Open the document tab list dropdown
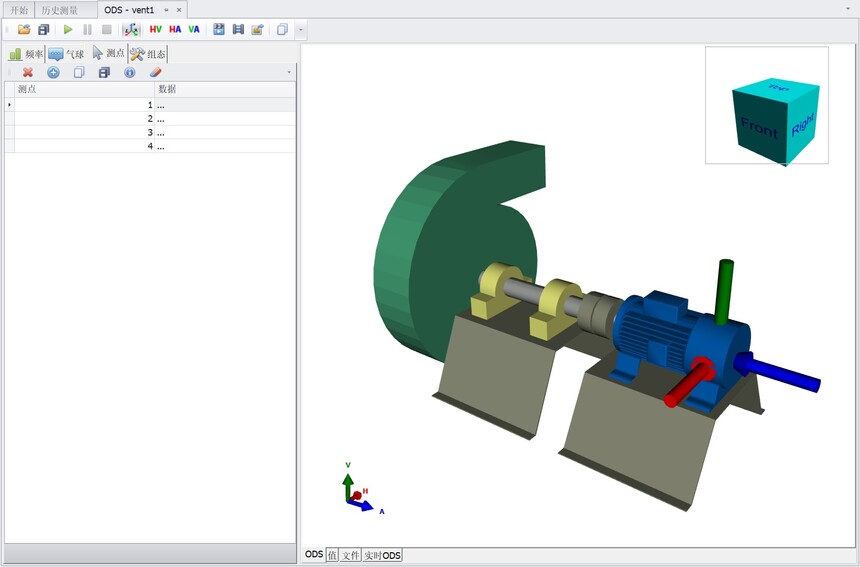The width and height of the screenshot is (860, 567). click(849, 8)
